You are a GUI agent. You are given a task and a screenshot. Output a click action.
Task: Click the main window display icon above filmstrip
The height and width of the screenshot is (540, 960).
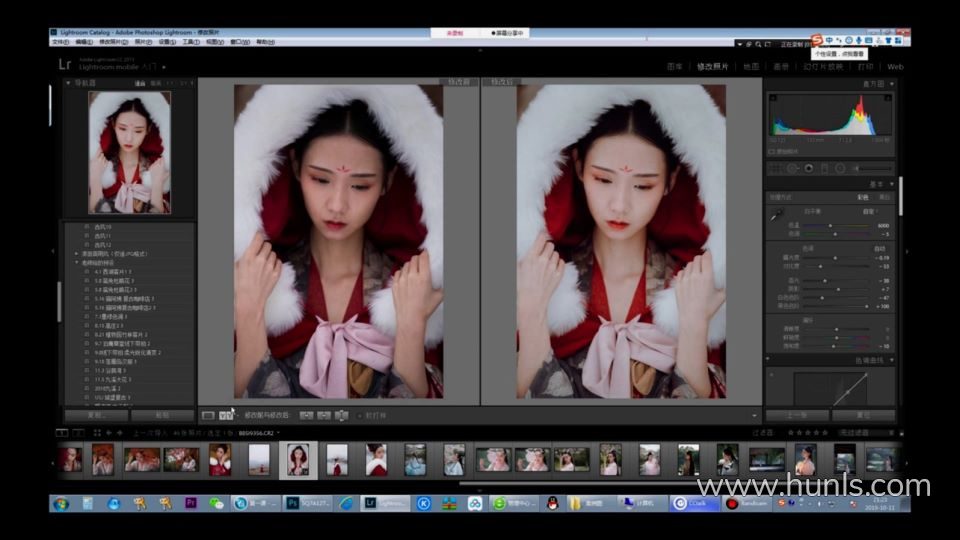(x=62, y=433)
